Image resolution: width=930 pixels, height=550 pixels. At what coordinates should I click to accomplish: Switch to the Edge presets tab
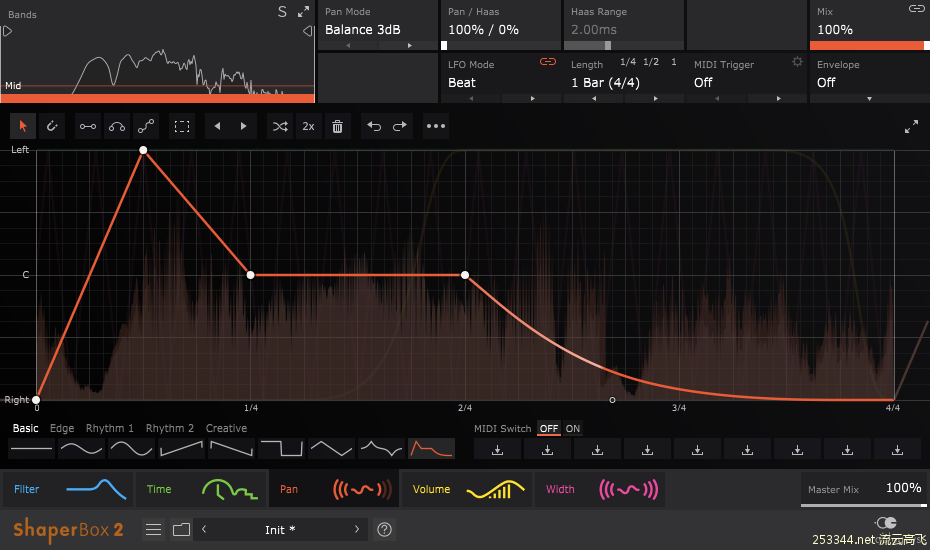point(62,428)
